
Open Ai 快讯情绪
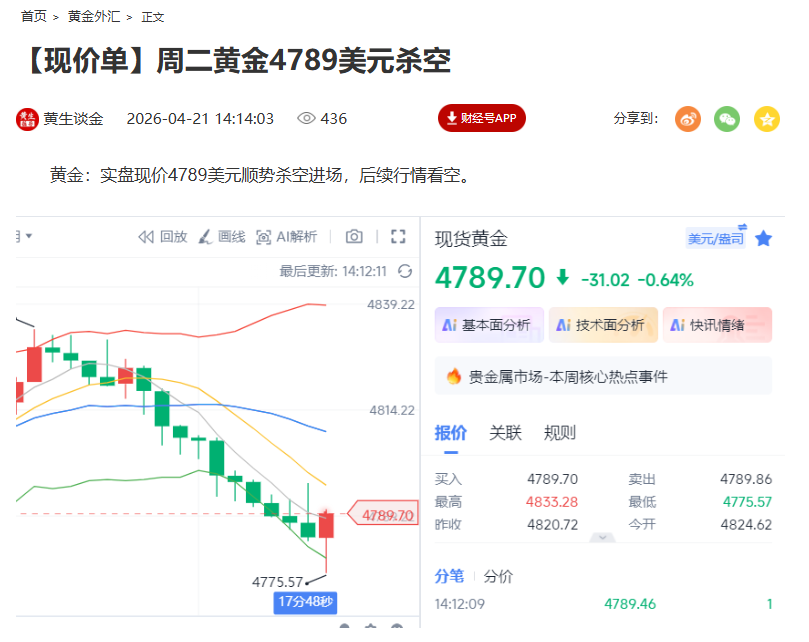coord(717,325)
